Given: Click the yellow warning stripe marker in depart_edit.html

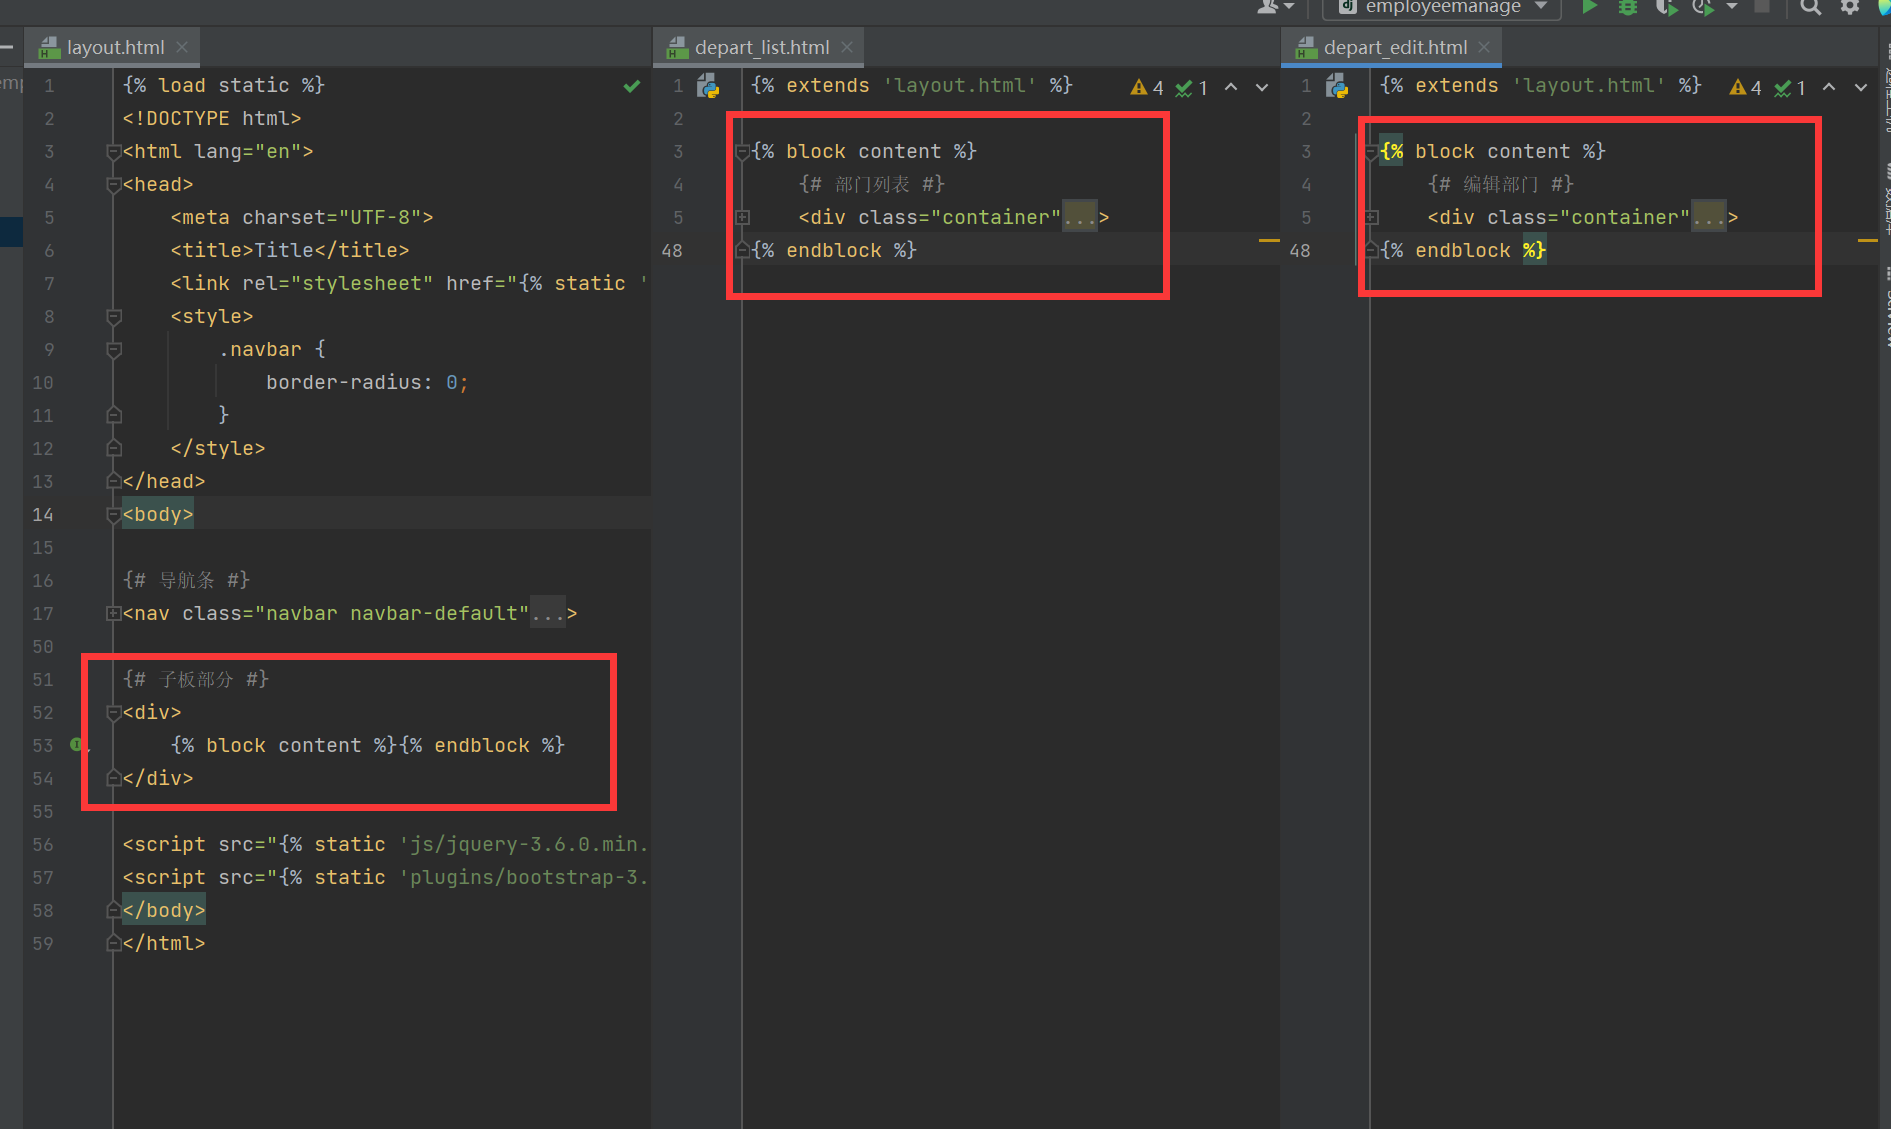Looking at the screenshot, I should tap(1867, 241).
